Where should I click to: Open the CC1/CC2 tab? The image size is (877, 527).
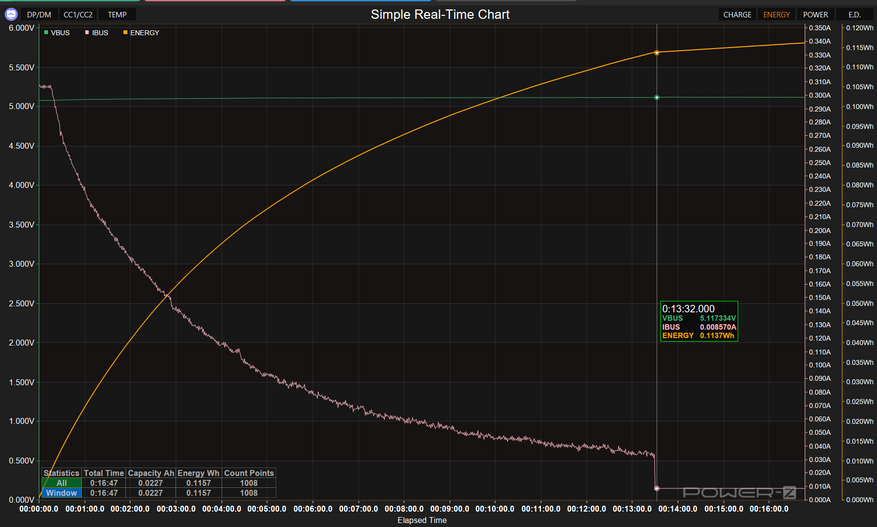pyautogui.click(x=79, y=15)
